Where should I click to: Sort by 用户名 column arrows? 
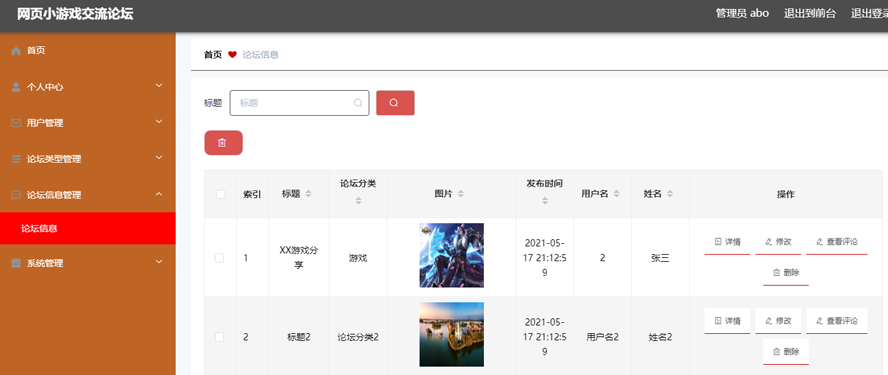[616, 194]
